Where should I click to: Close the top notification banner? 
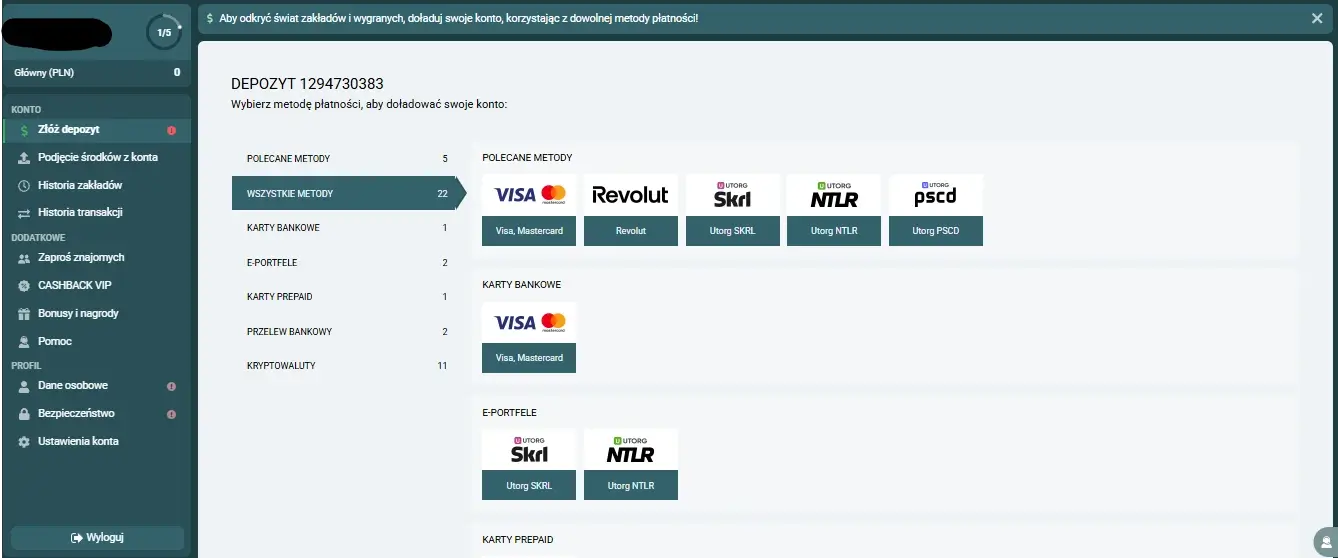click(1316, 18)
